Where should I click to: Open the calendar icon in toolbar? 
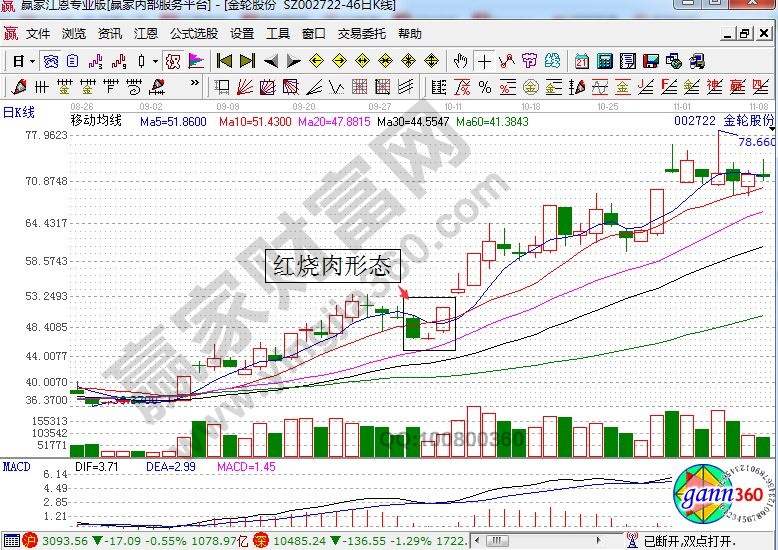tap(582, 61)
